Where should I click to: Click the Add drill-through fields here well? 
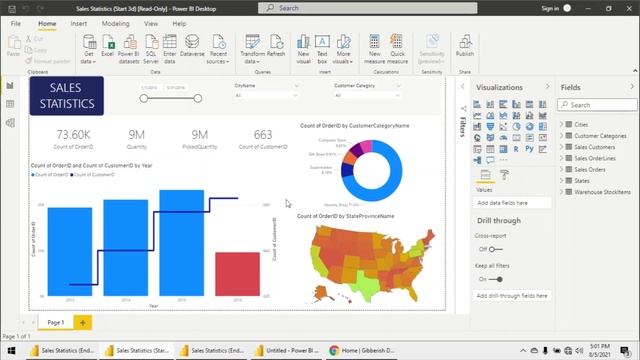pos(512,296)
